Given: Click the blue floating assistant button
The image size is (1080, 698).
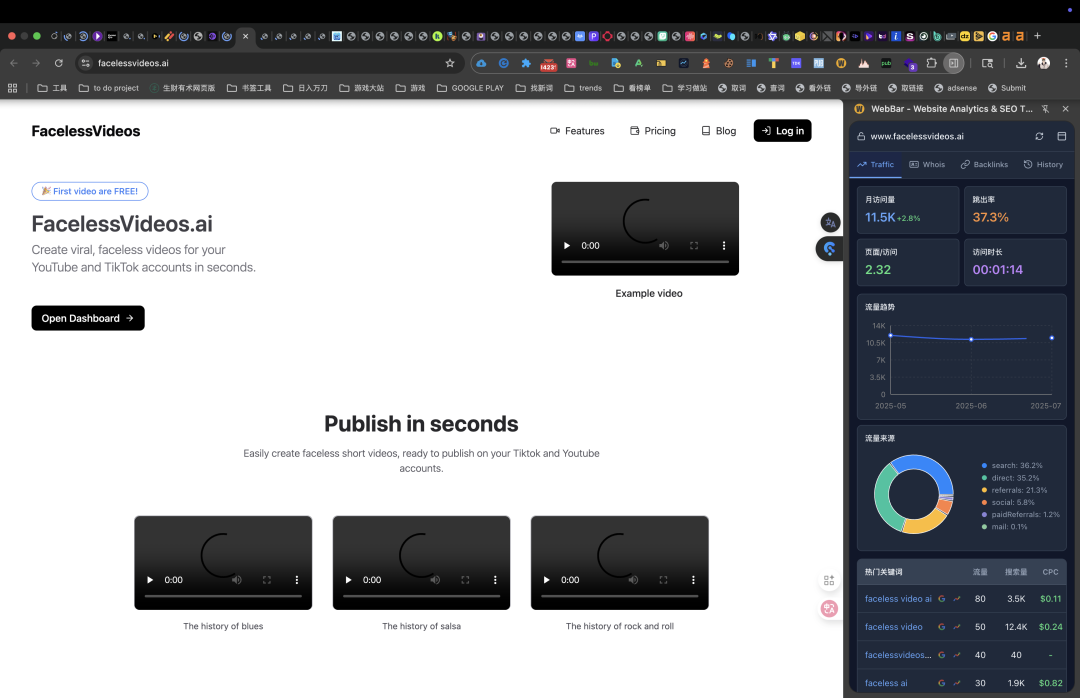Looking at the screenshot, I should pyautogui.click(x=830, y=249).
